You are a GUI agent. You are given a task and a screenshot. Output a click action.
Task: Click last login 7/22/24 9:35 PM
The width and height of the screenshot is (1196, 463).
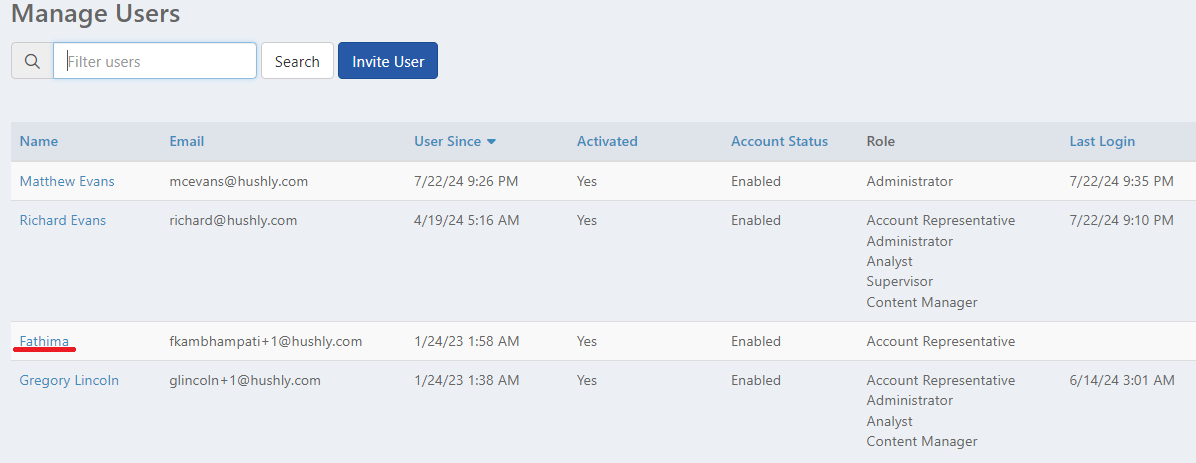(x=1121, y=182)
